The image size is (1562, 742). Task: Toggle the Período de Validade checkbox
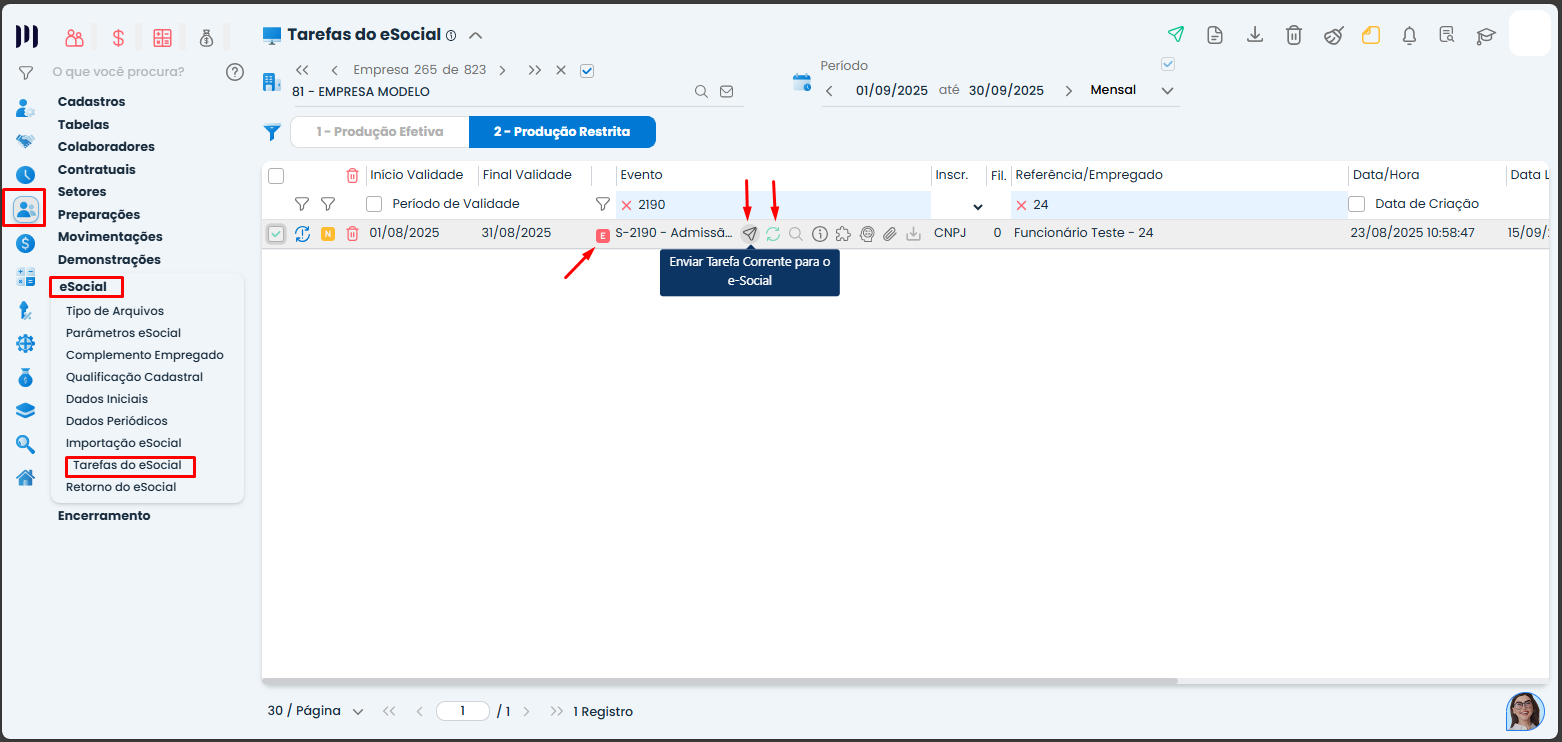374,204
